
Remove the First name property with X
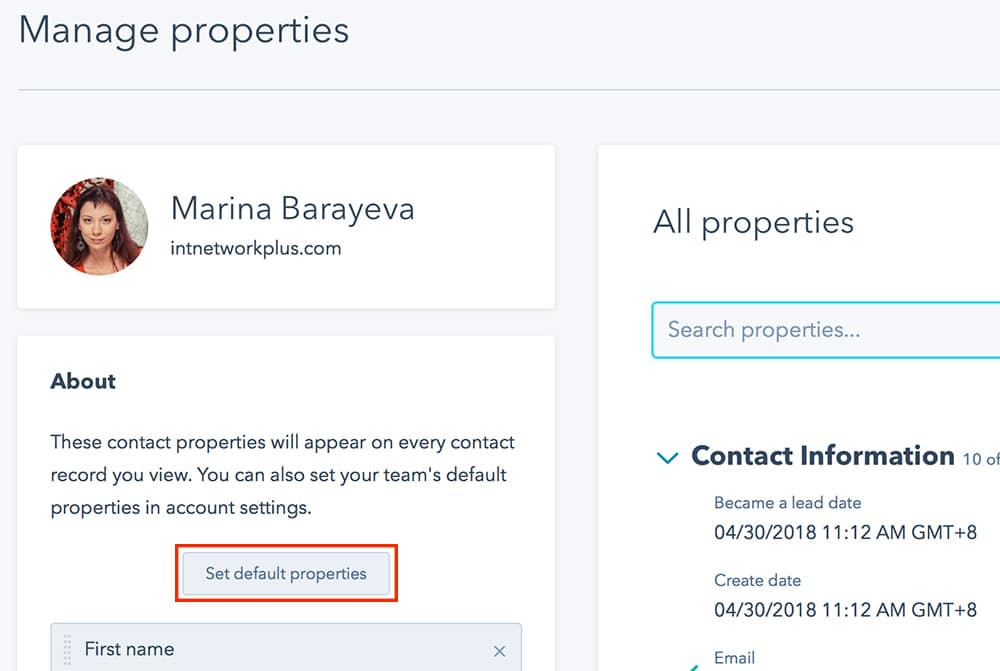point(499,651)
